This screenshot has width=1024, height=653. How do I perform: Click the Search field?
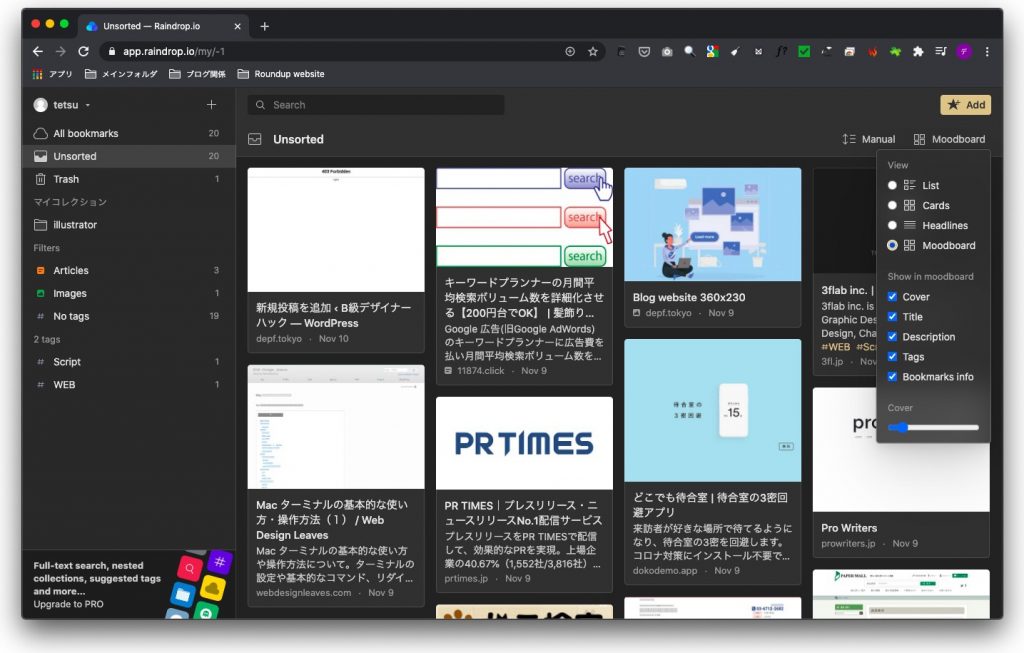tap(376, 104)
